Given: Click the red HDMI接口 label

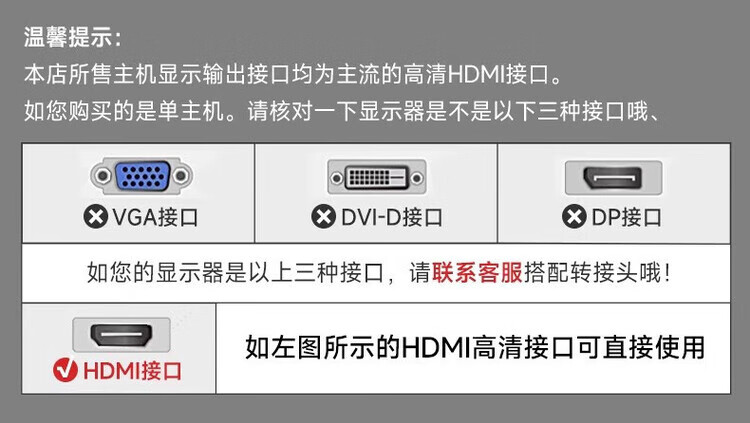Looking at the screenshot, I should click(132, 371).
